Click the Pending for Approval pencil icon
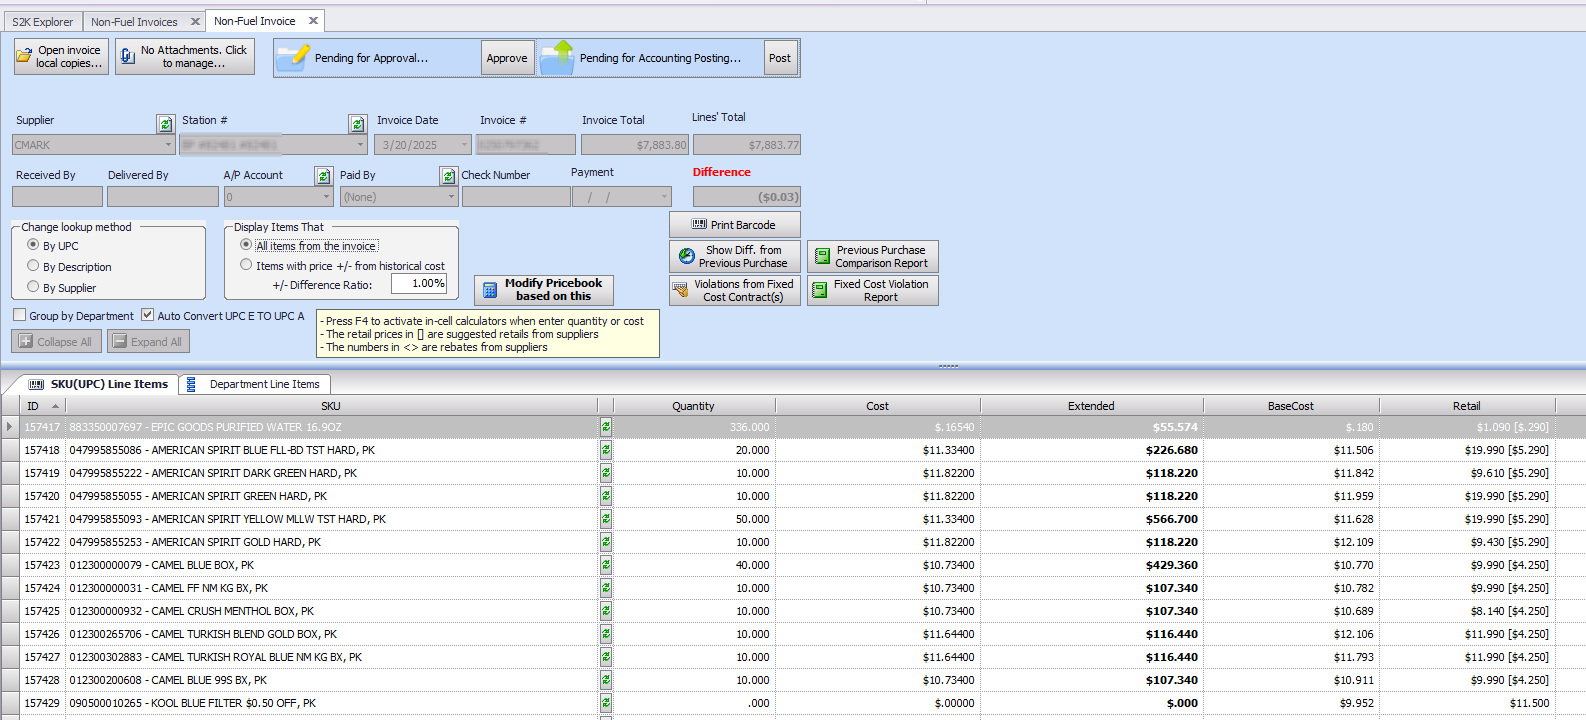This screenshot has height=720, width=1586. pyautogui.click(x=293, y=57)
